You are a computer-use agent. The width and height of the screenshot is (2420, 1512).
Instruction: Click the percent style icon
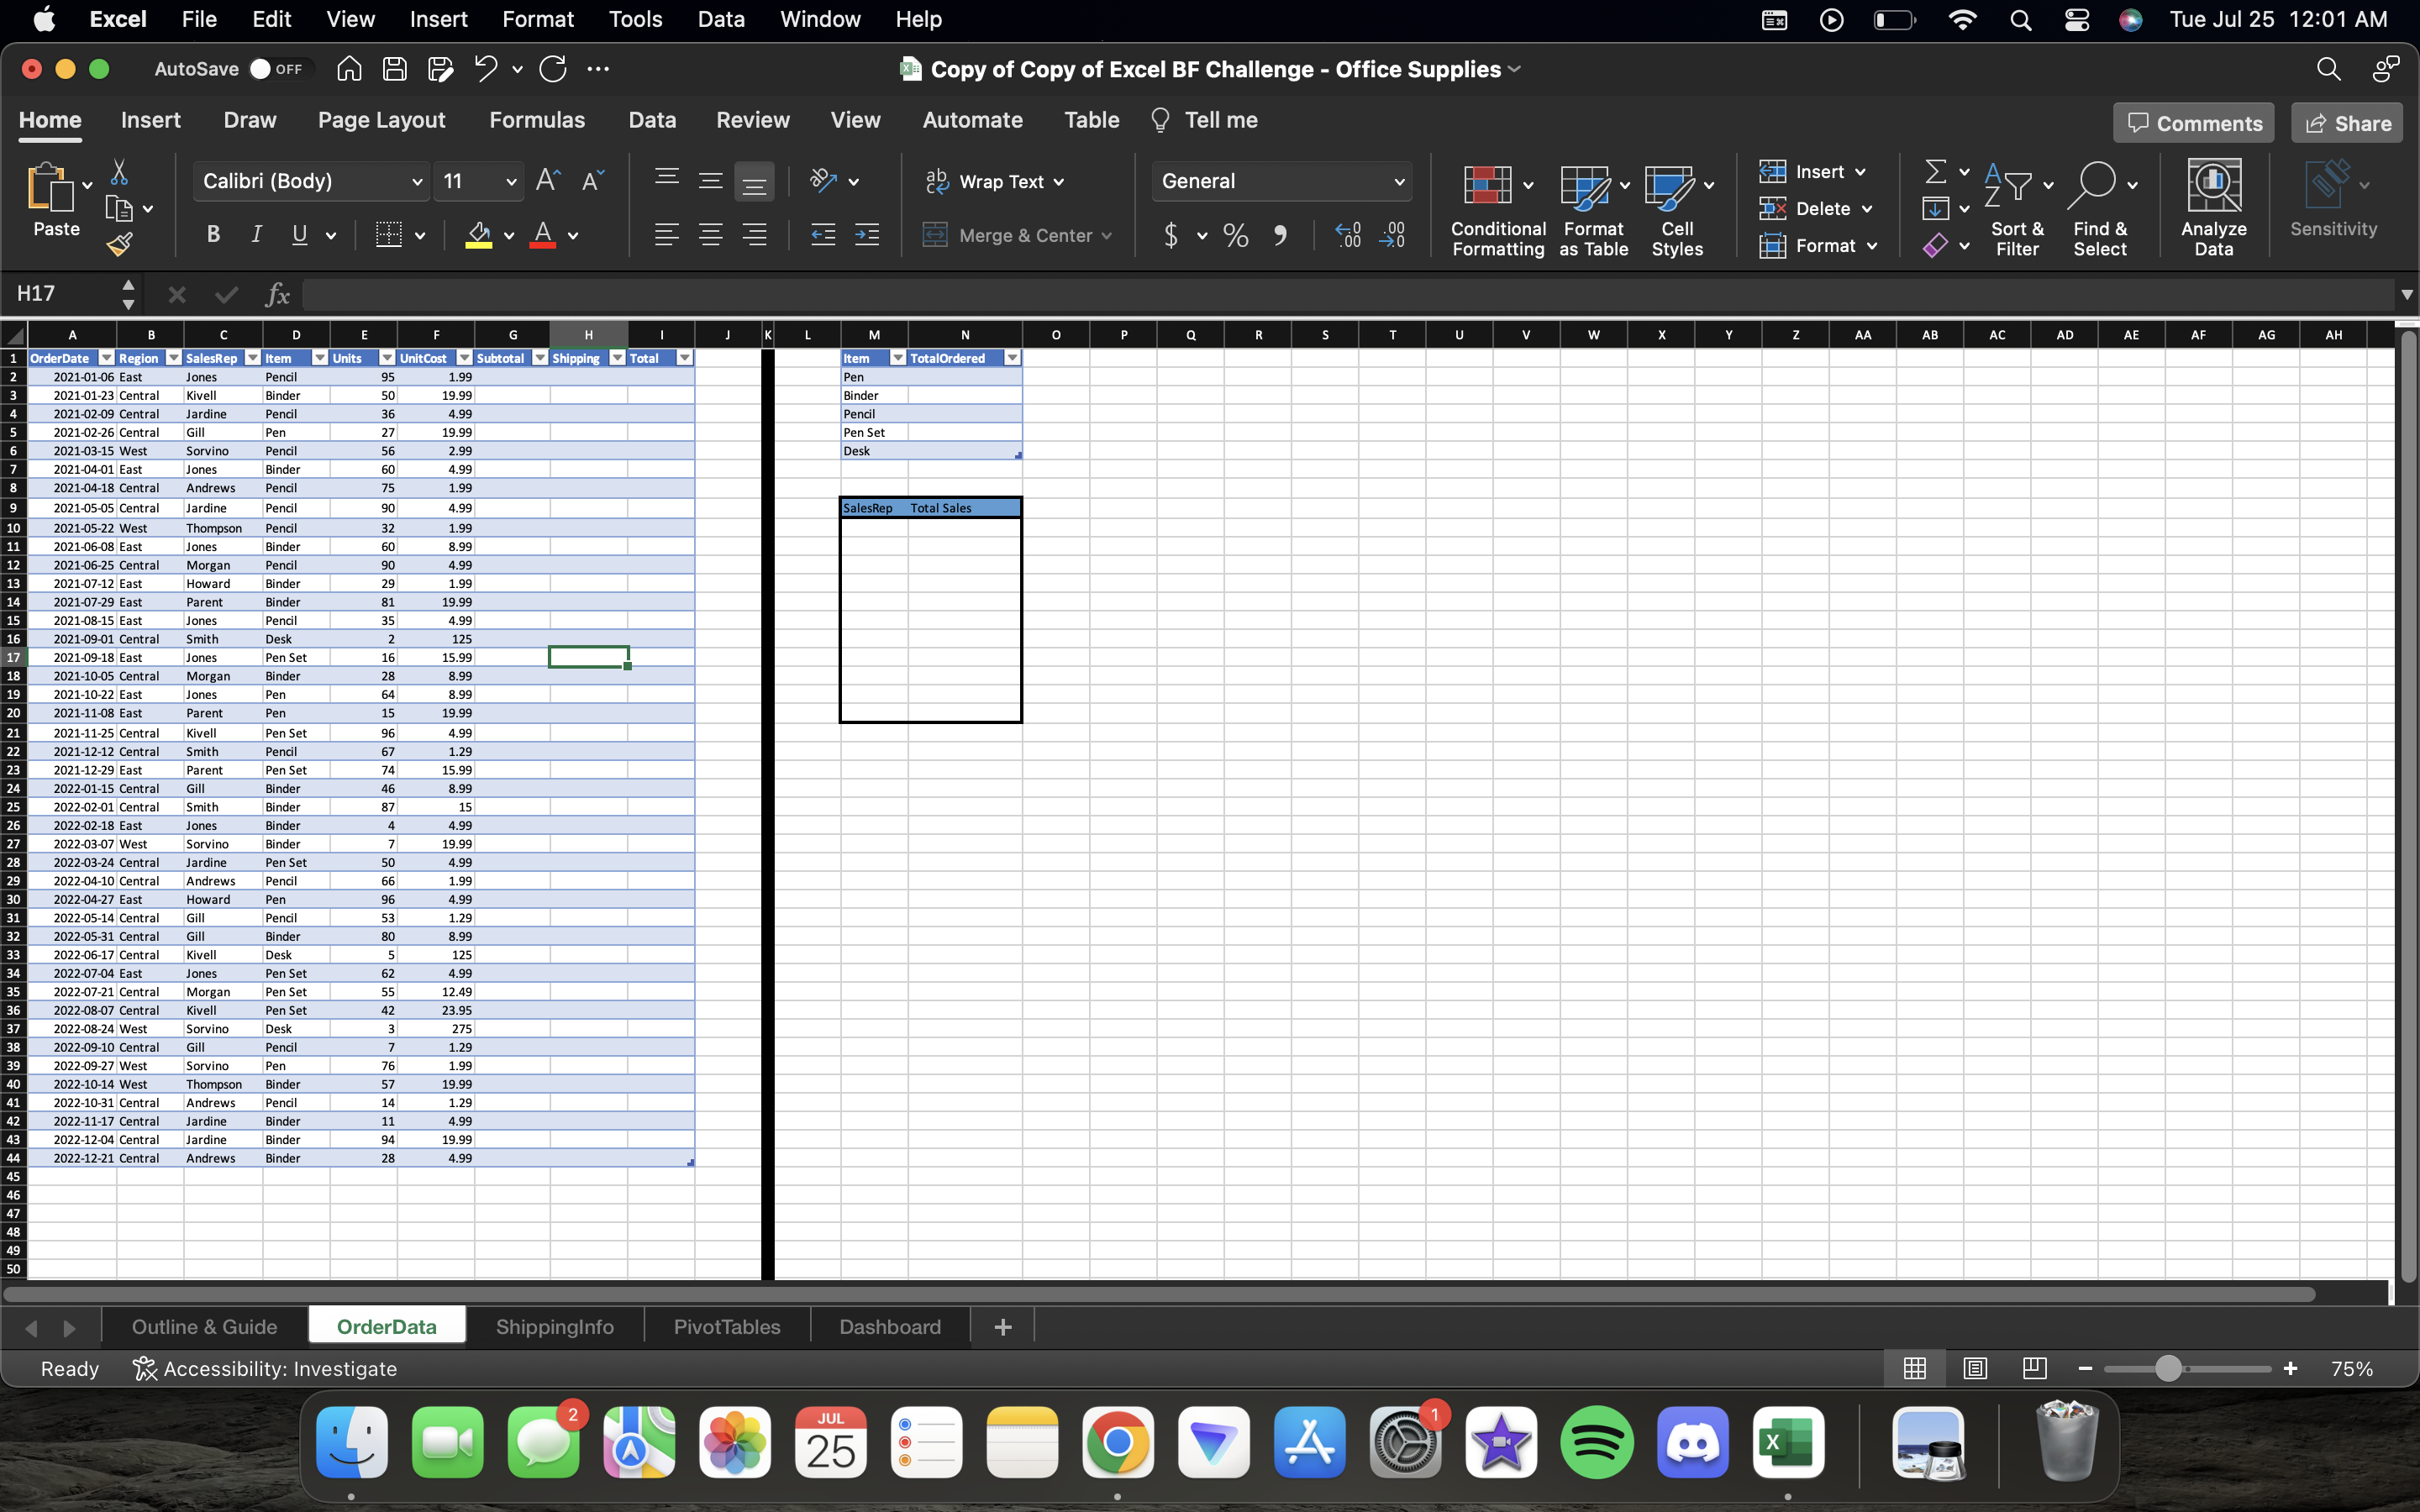click(1236, 236)
